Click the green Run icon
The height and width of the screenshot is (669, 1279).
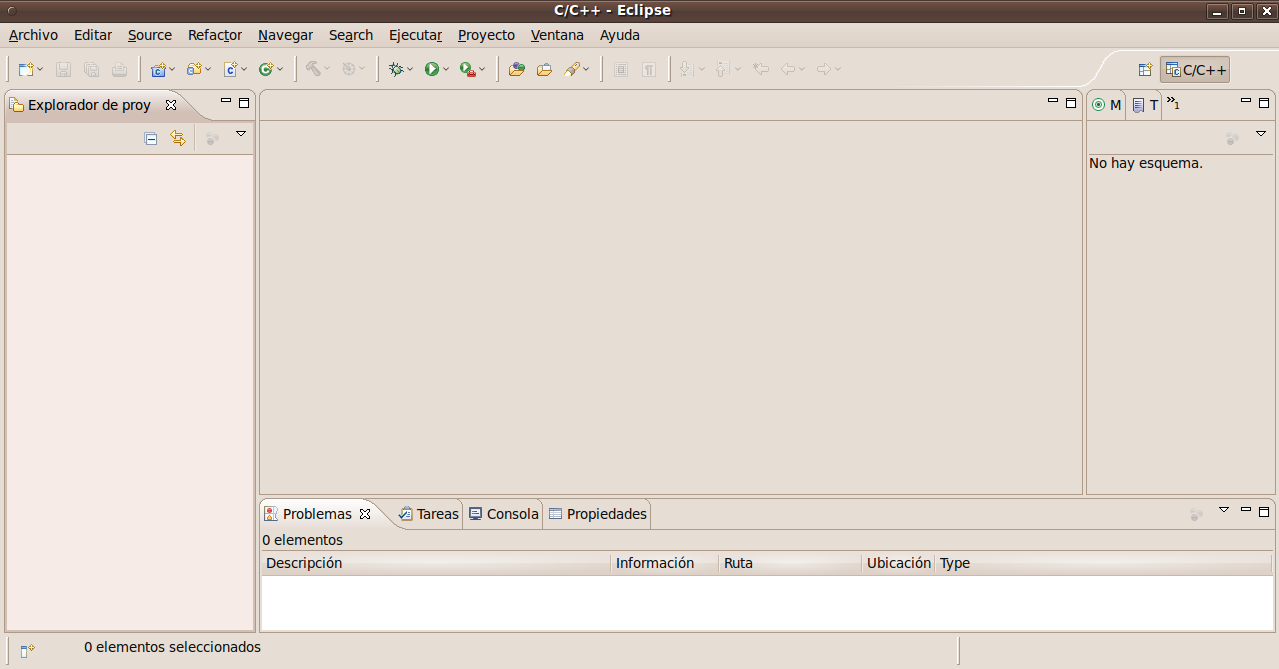[x=431, y=70]
